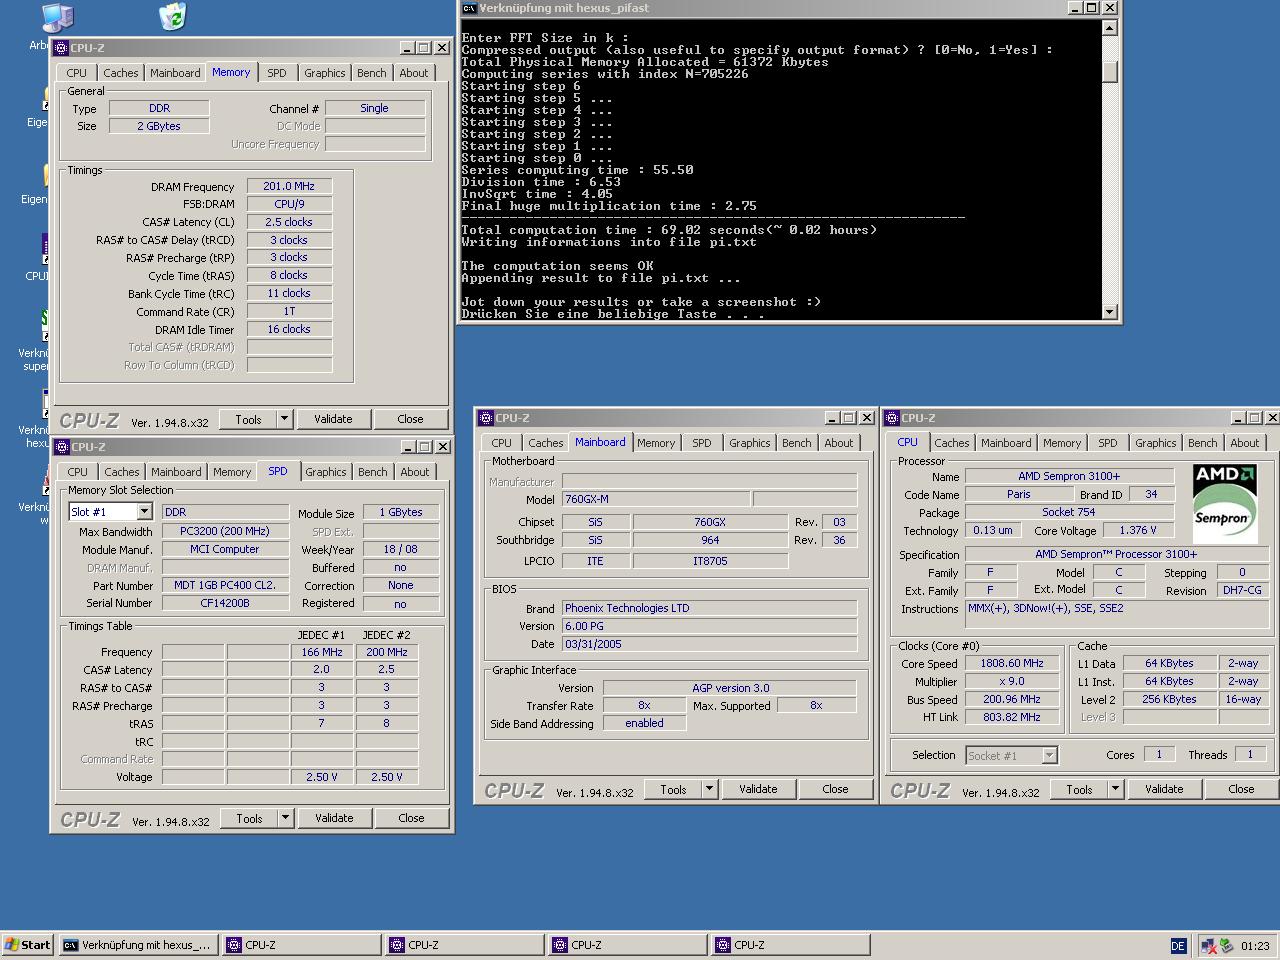
Task: Click the DRAM Frequency value 201.0 MHz
Action: (289, 186)
